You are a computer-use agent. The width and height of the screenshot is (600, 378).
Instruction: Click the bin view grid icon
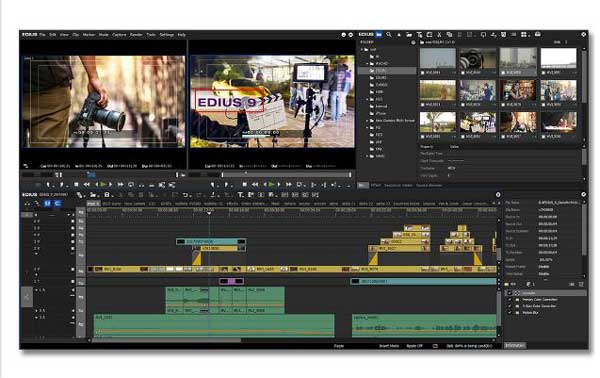524,34
